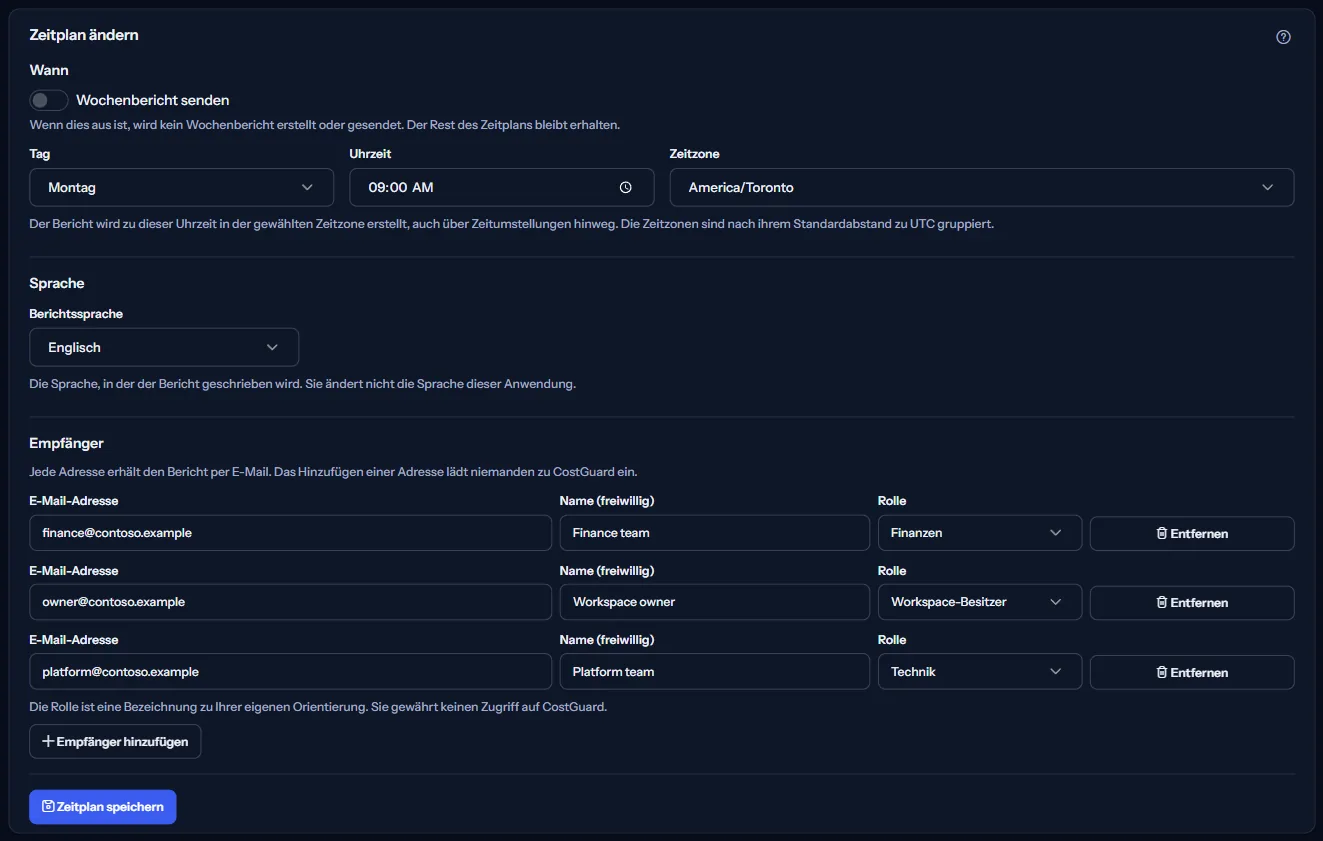Open the Zeitzone dropdown America/Toronto
The image size is (1323, 841).
click(x=982, y=187)
